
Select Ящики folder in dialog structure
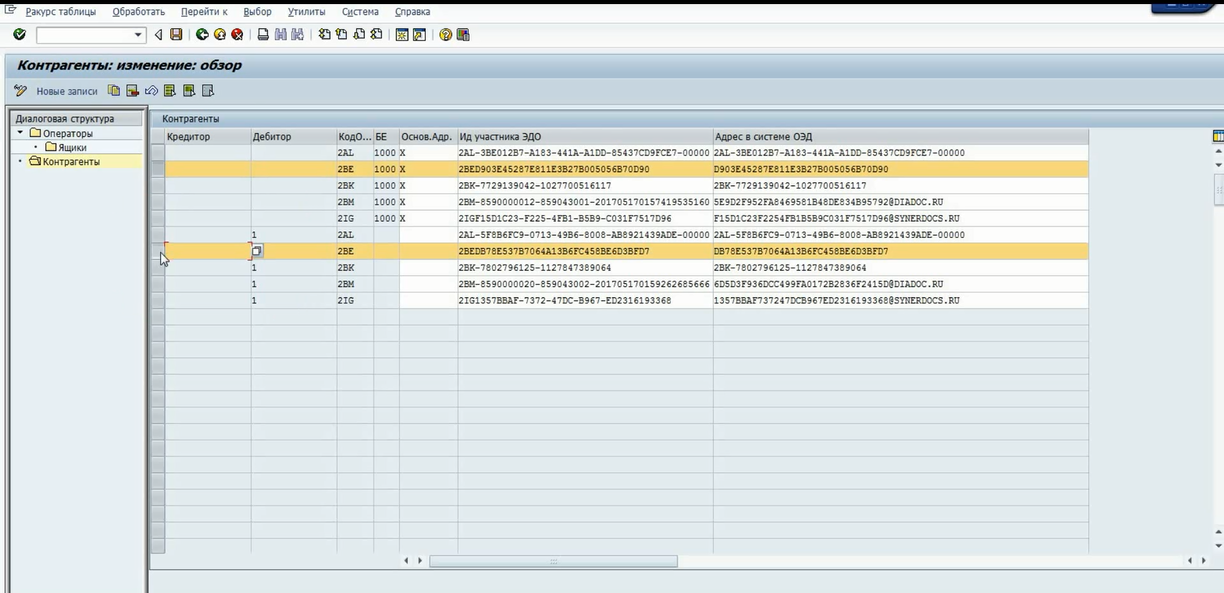click(x=72, y=147)
